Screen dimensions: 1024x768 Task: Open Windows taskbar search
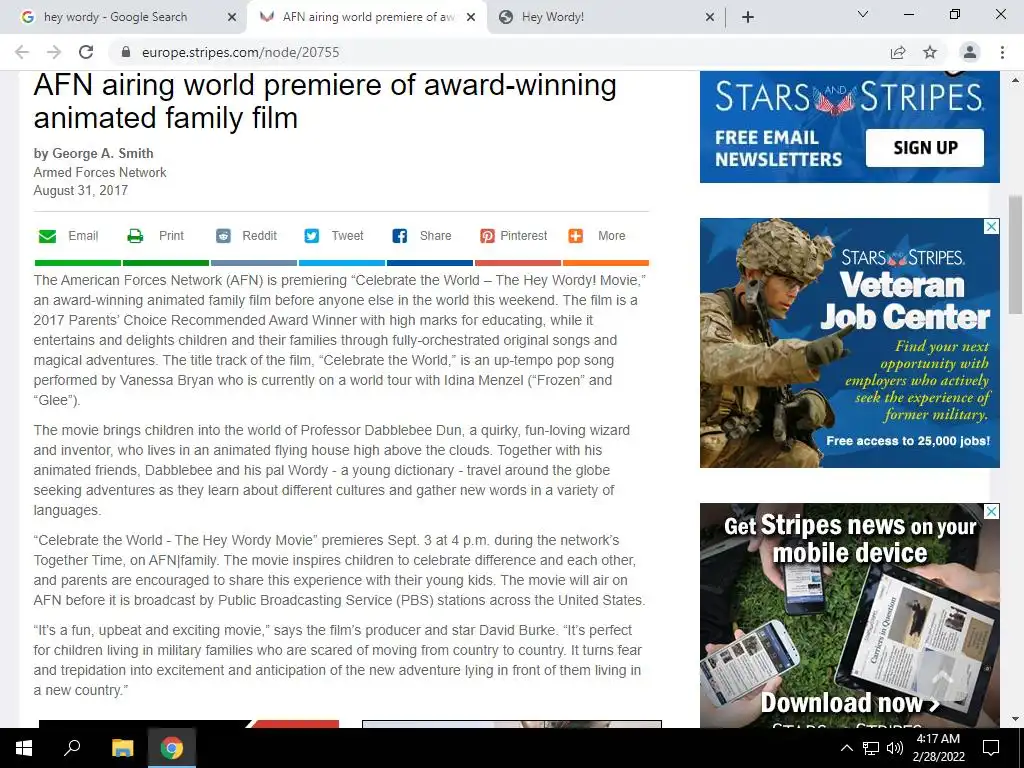pos(72,748)
